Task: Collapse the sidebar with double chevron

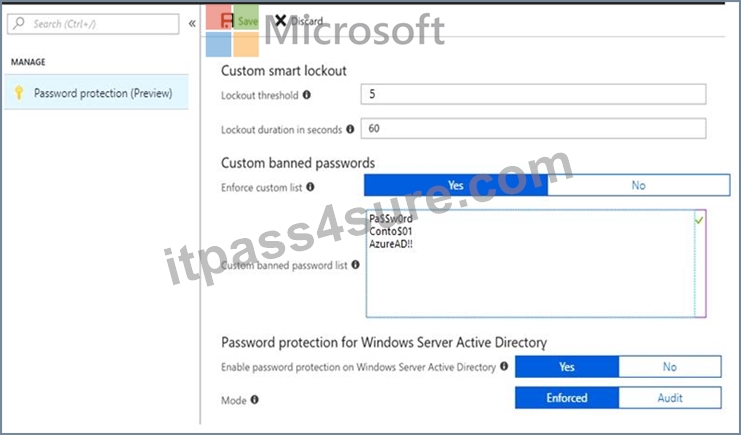Action: 192,24
